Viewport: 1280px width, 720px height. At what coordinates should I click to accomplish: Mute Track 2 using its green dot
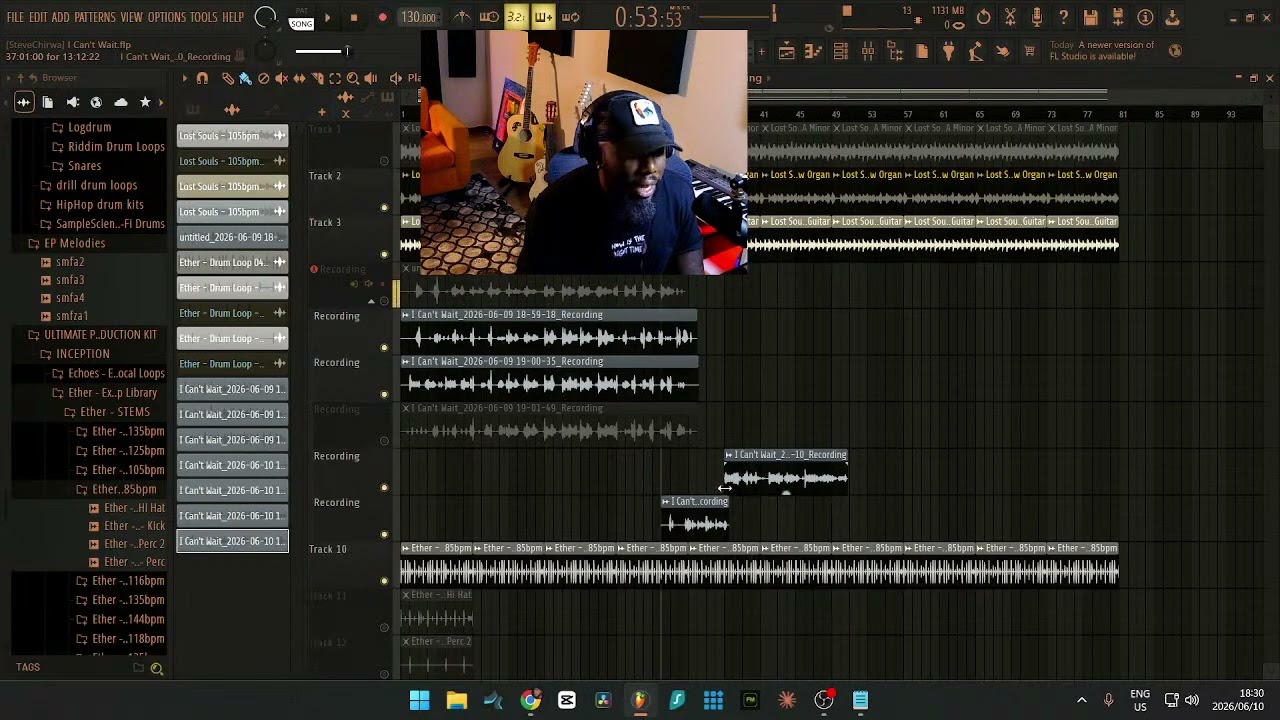(x=384, y=207)
